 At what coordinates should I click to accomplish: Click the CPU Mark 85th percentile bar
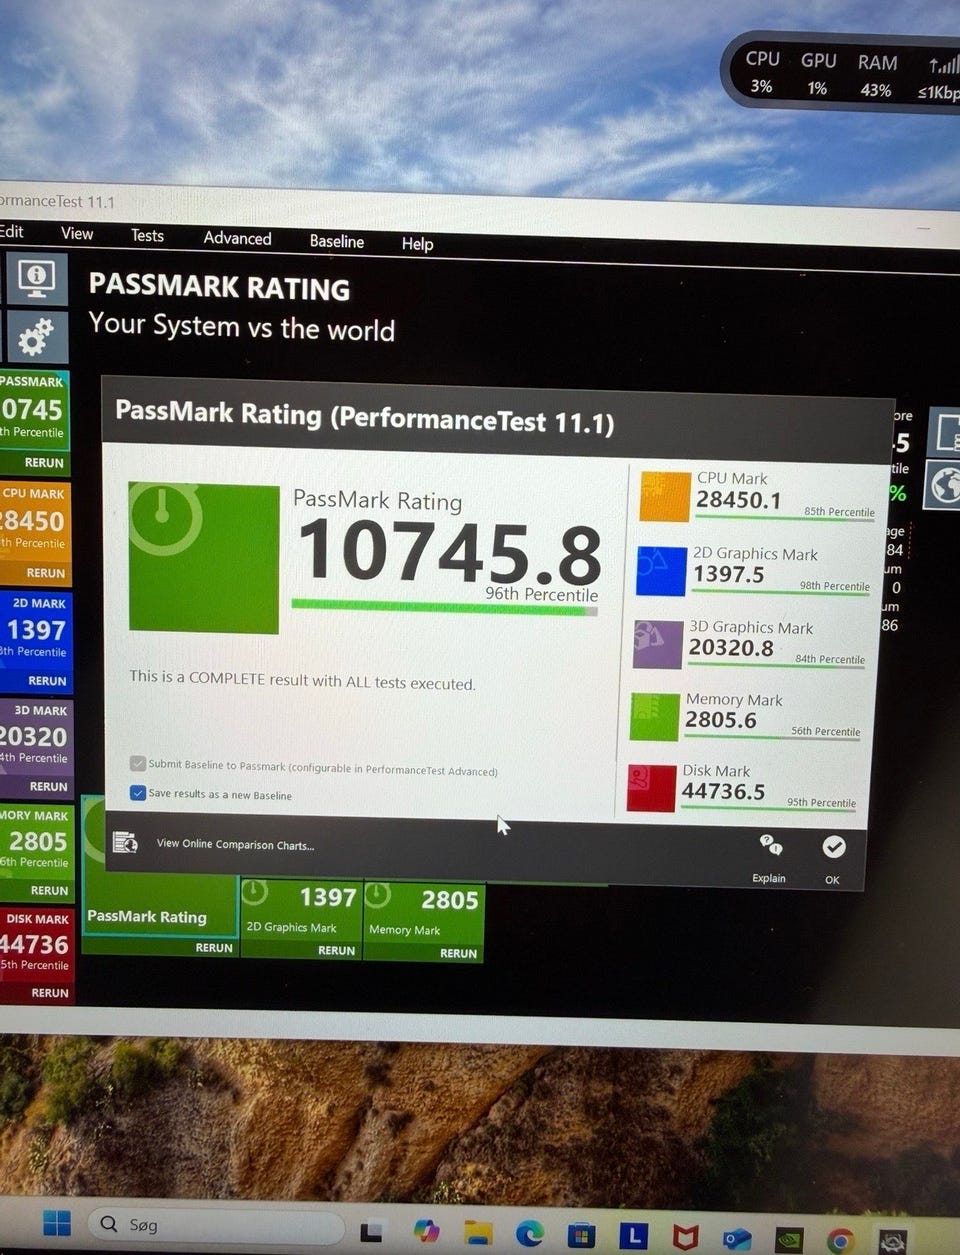click(x=785, y=519)
